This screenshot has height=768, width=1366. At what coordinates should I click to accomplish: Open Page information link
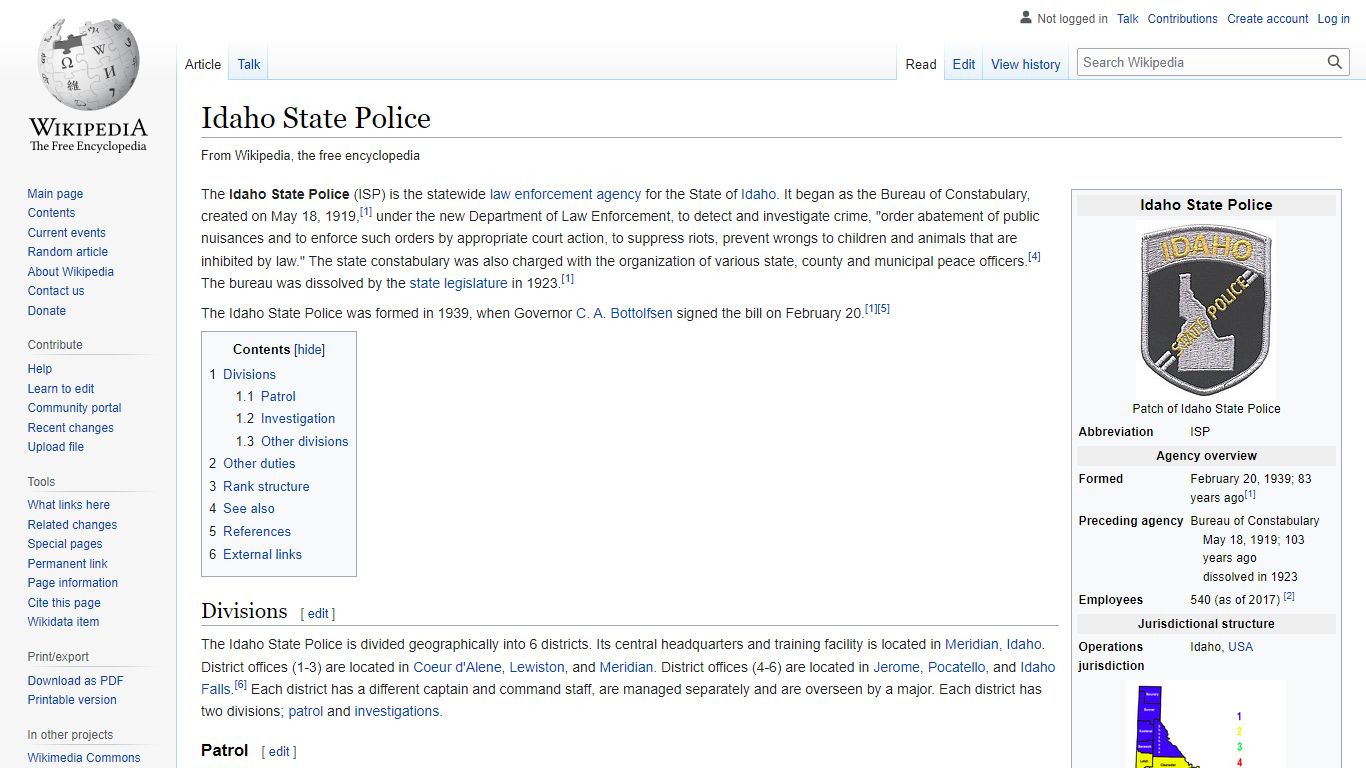(x=72, y=583)
